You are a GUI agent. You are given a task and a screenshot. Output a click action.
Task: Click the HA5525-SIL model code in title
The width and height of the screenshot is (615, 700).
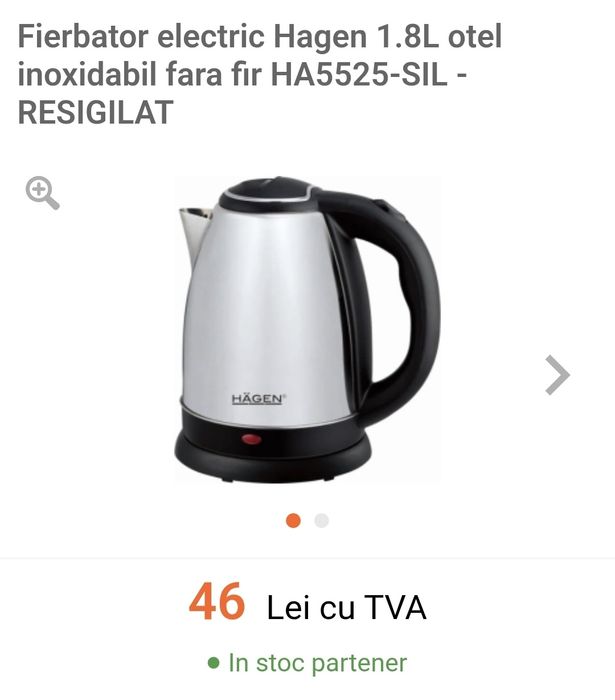(359, 74)
